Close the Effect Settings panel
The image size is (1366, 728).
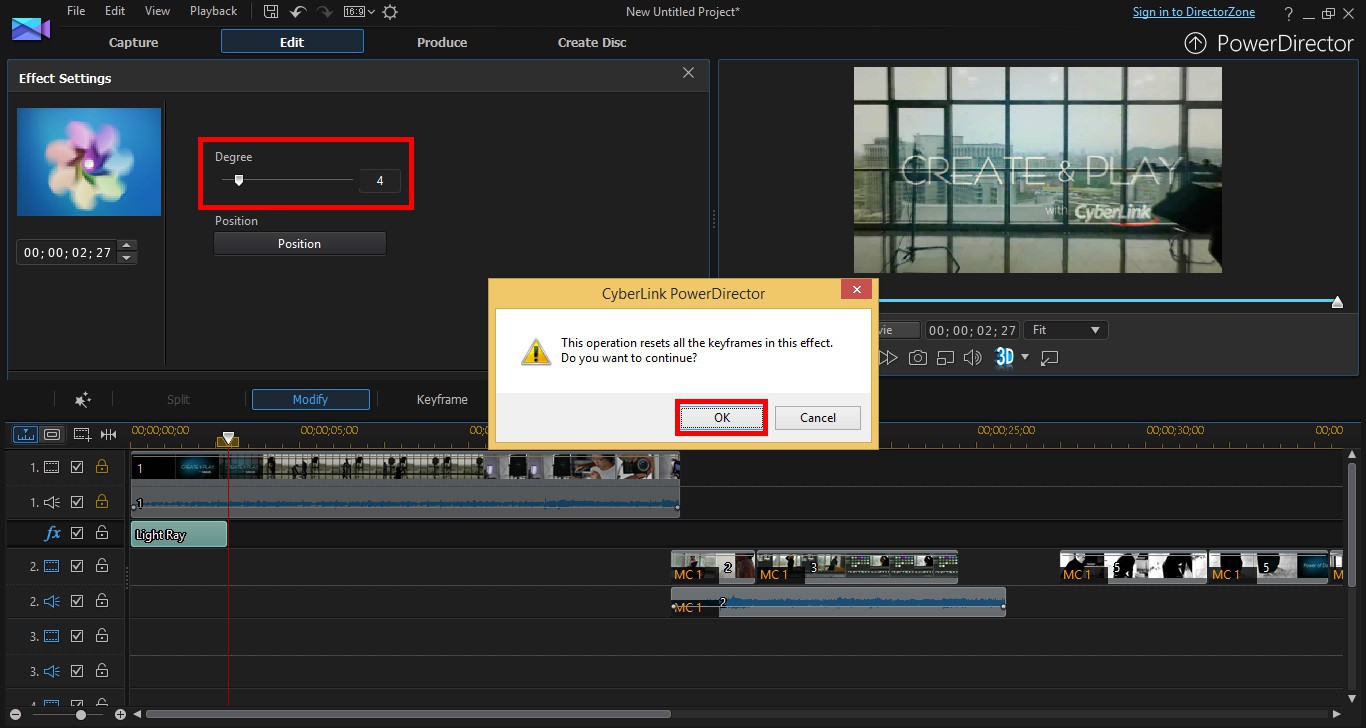point(688,73)
